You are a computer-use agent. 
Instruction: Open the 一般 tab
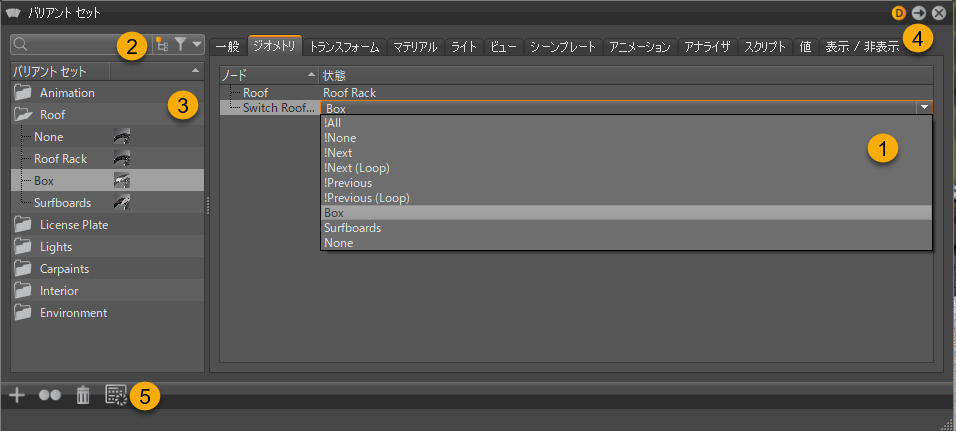tap(227, 47)
